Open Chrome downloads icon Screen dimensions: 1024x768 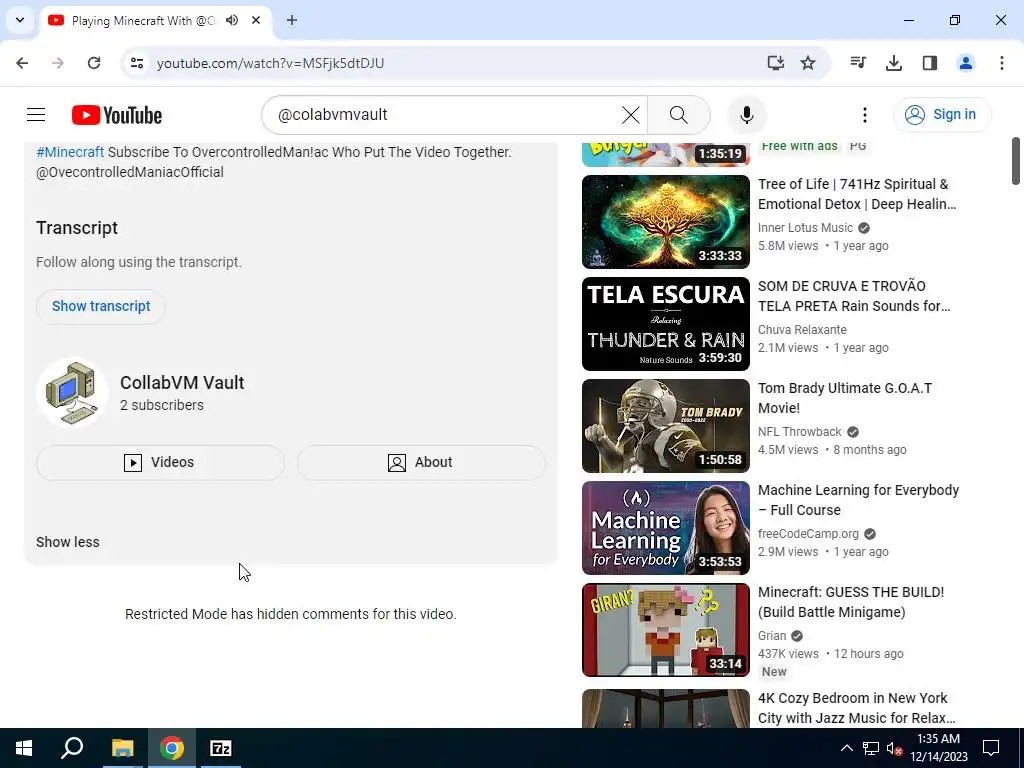(x=894, y=63)
